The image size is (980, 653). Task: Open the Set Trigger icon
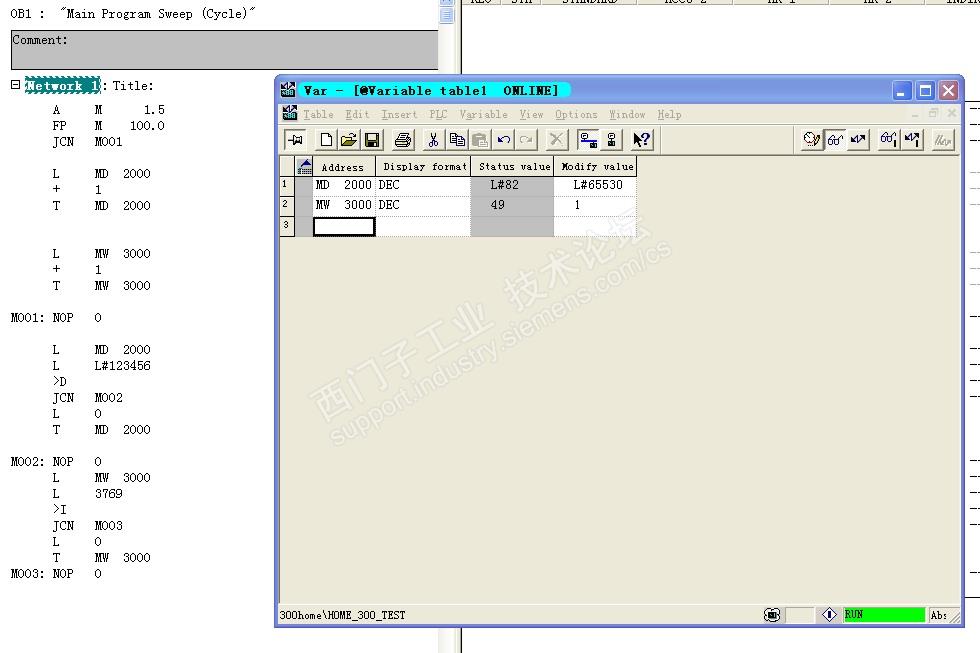point(811,139)
